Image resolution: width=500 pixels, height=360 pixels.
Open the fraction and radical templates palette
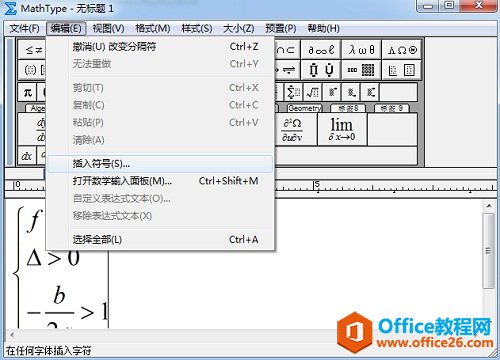(x=313, y=92)
